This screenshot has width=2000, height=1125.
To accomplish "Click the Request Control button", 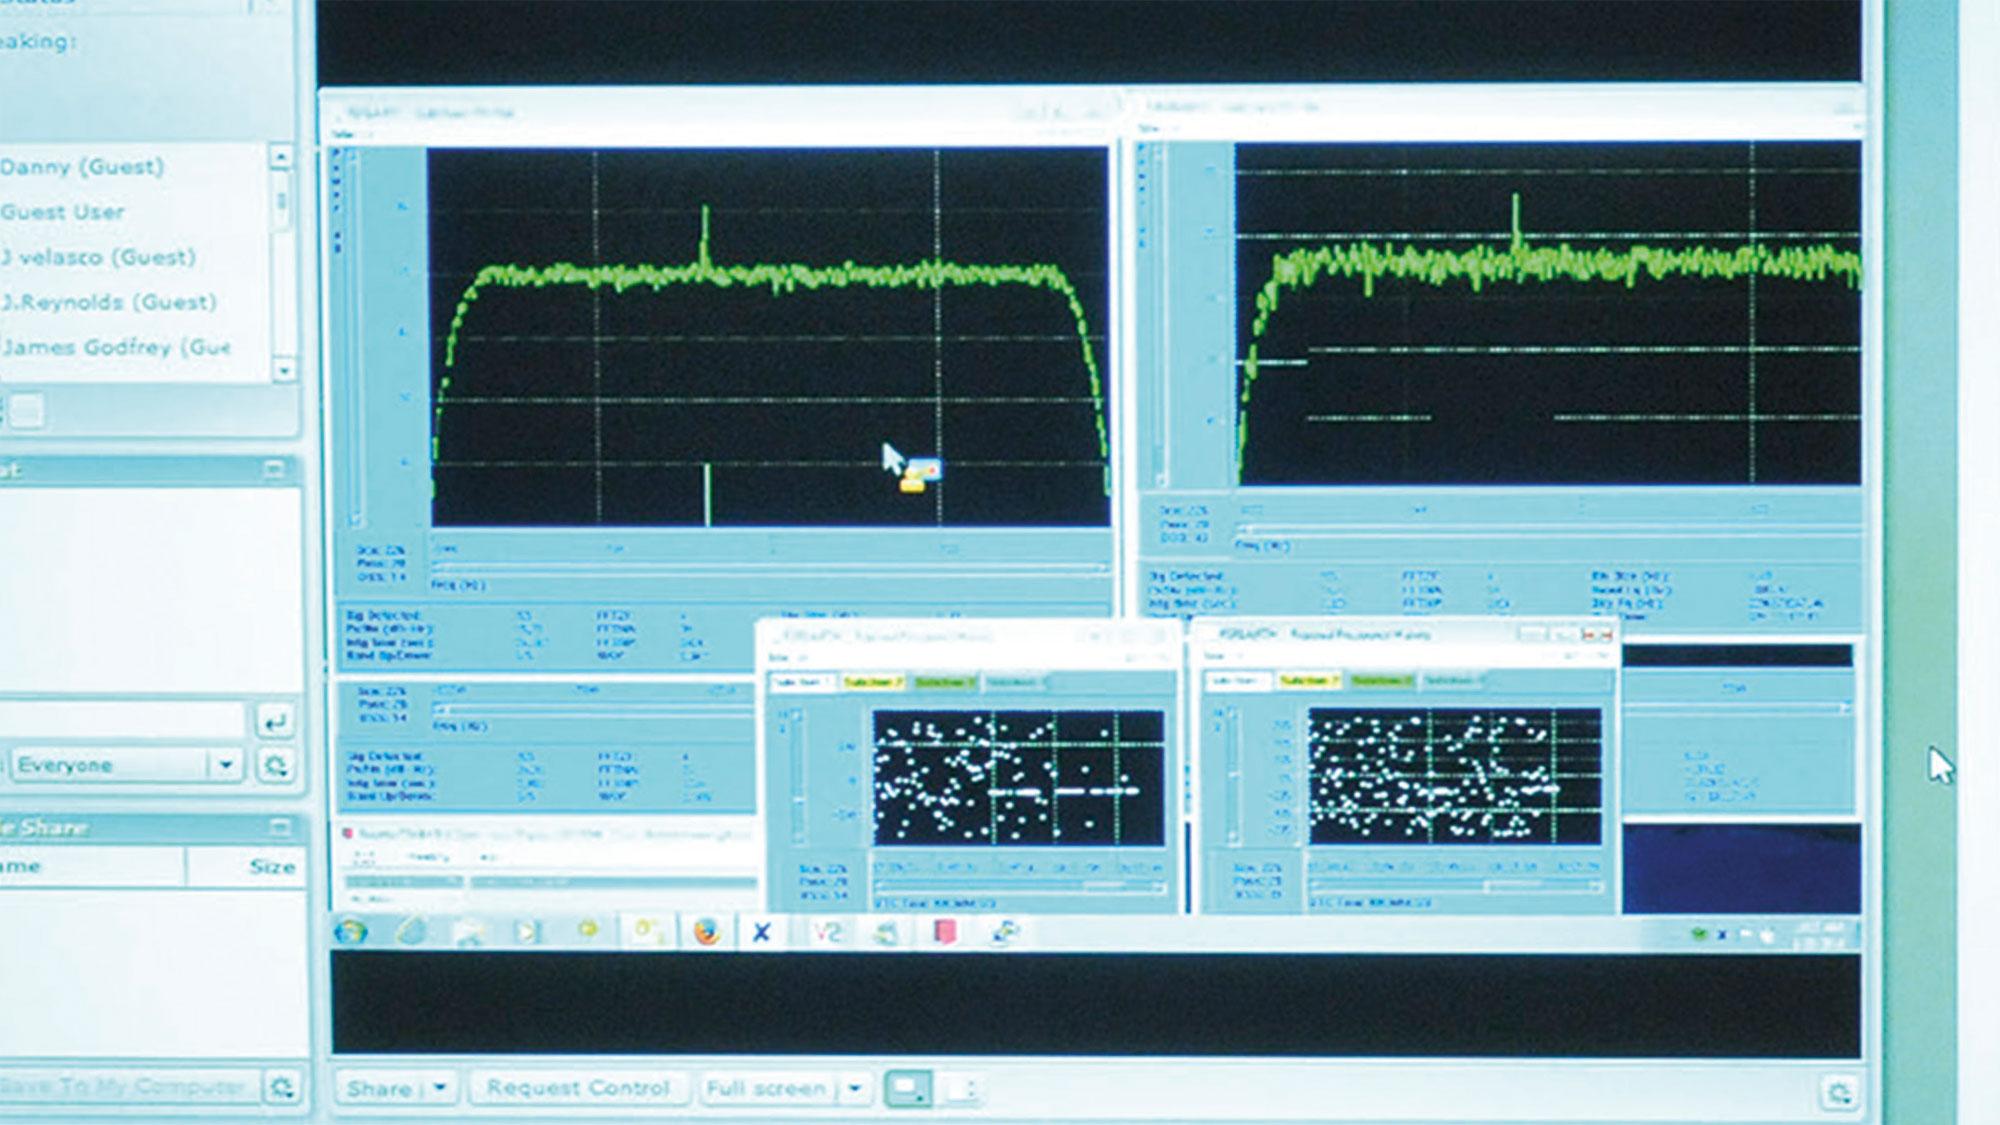I will click(578, 1088).
